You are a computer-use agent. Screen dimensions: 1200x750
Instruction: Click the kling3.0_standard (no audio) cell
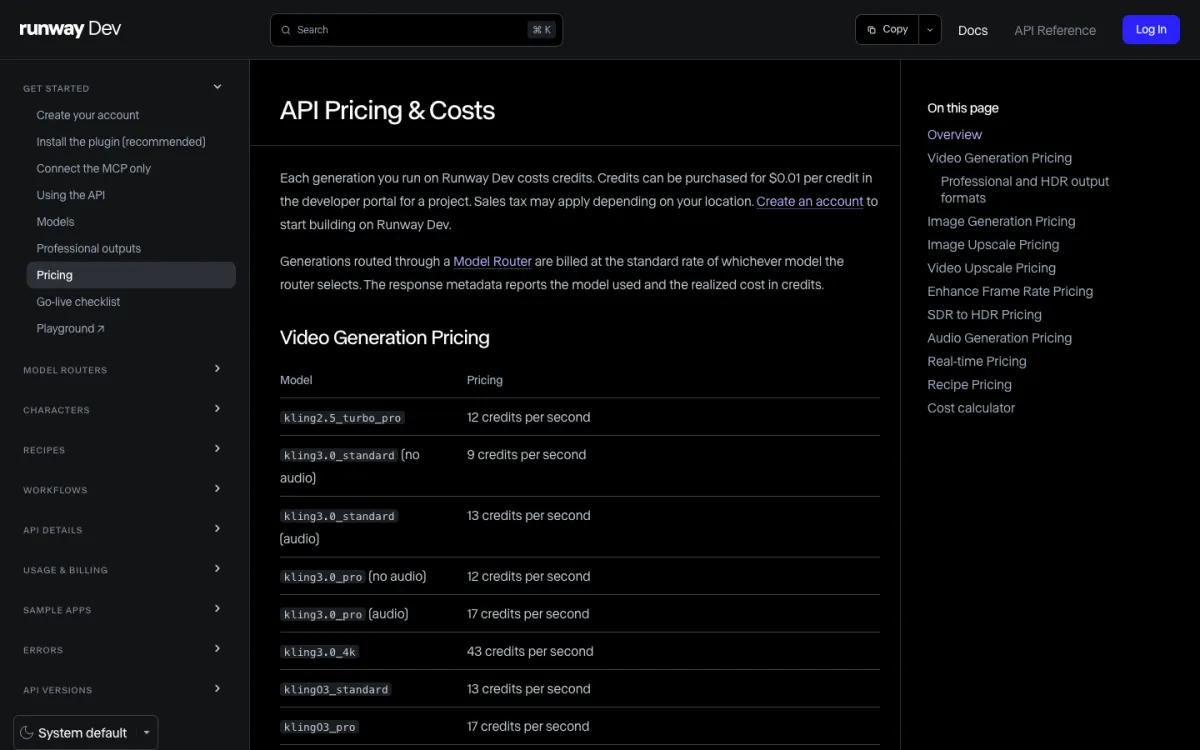click(350, 466)
